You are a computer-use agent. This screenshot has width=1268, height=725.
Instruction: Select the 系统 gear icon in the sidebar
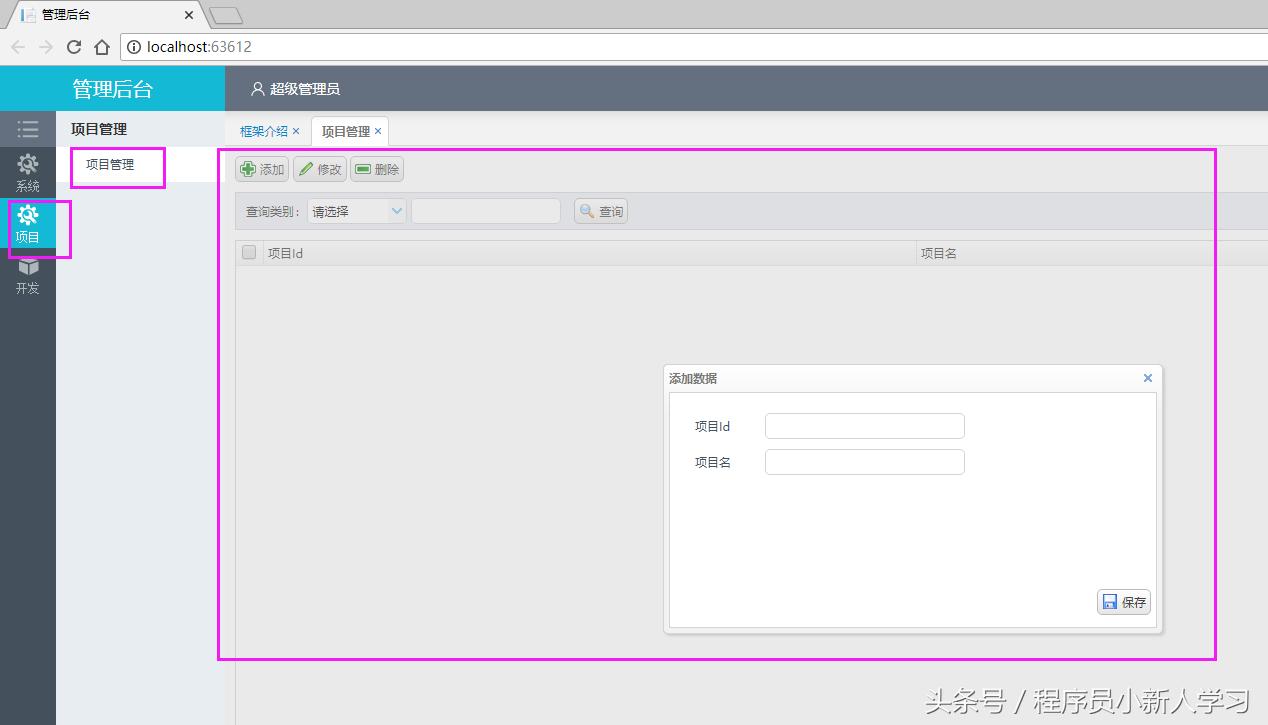[28, 163]
